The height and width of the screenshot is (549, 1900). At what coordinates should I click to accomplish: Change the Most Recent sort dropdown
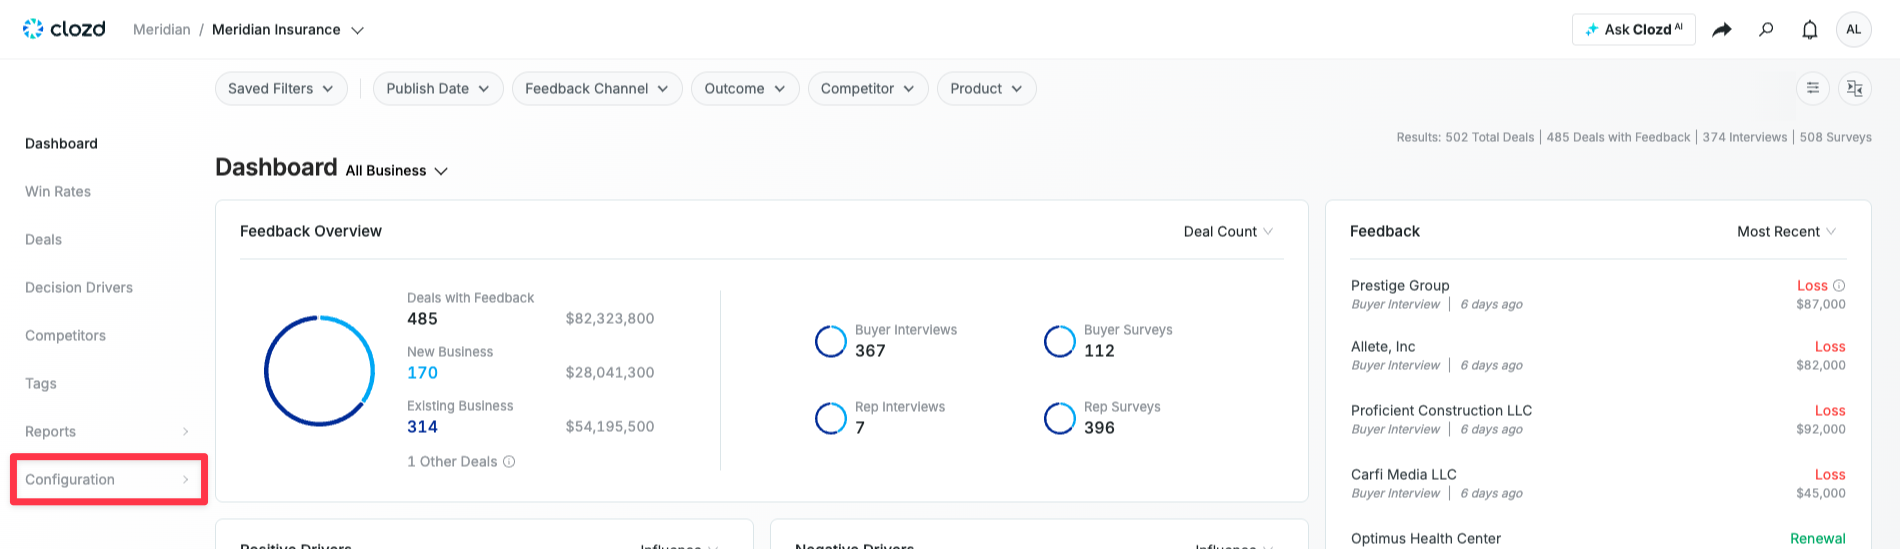1786,232
